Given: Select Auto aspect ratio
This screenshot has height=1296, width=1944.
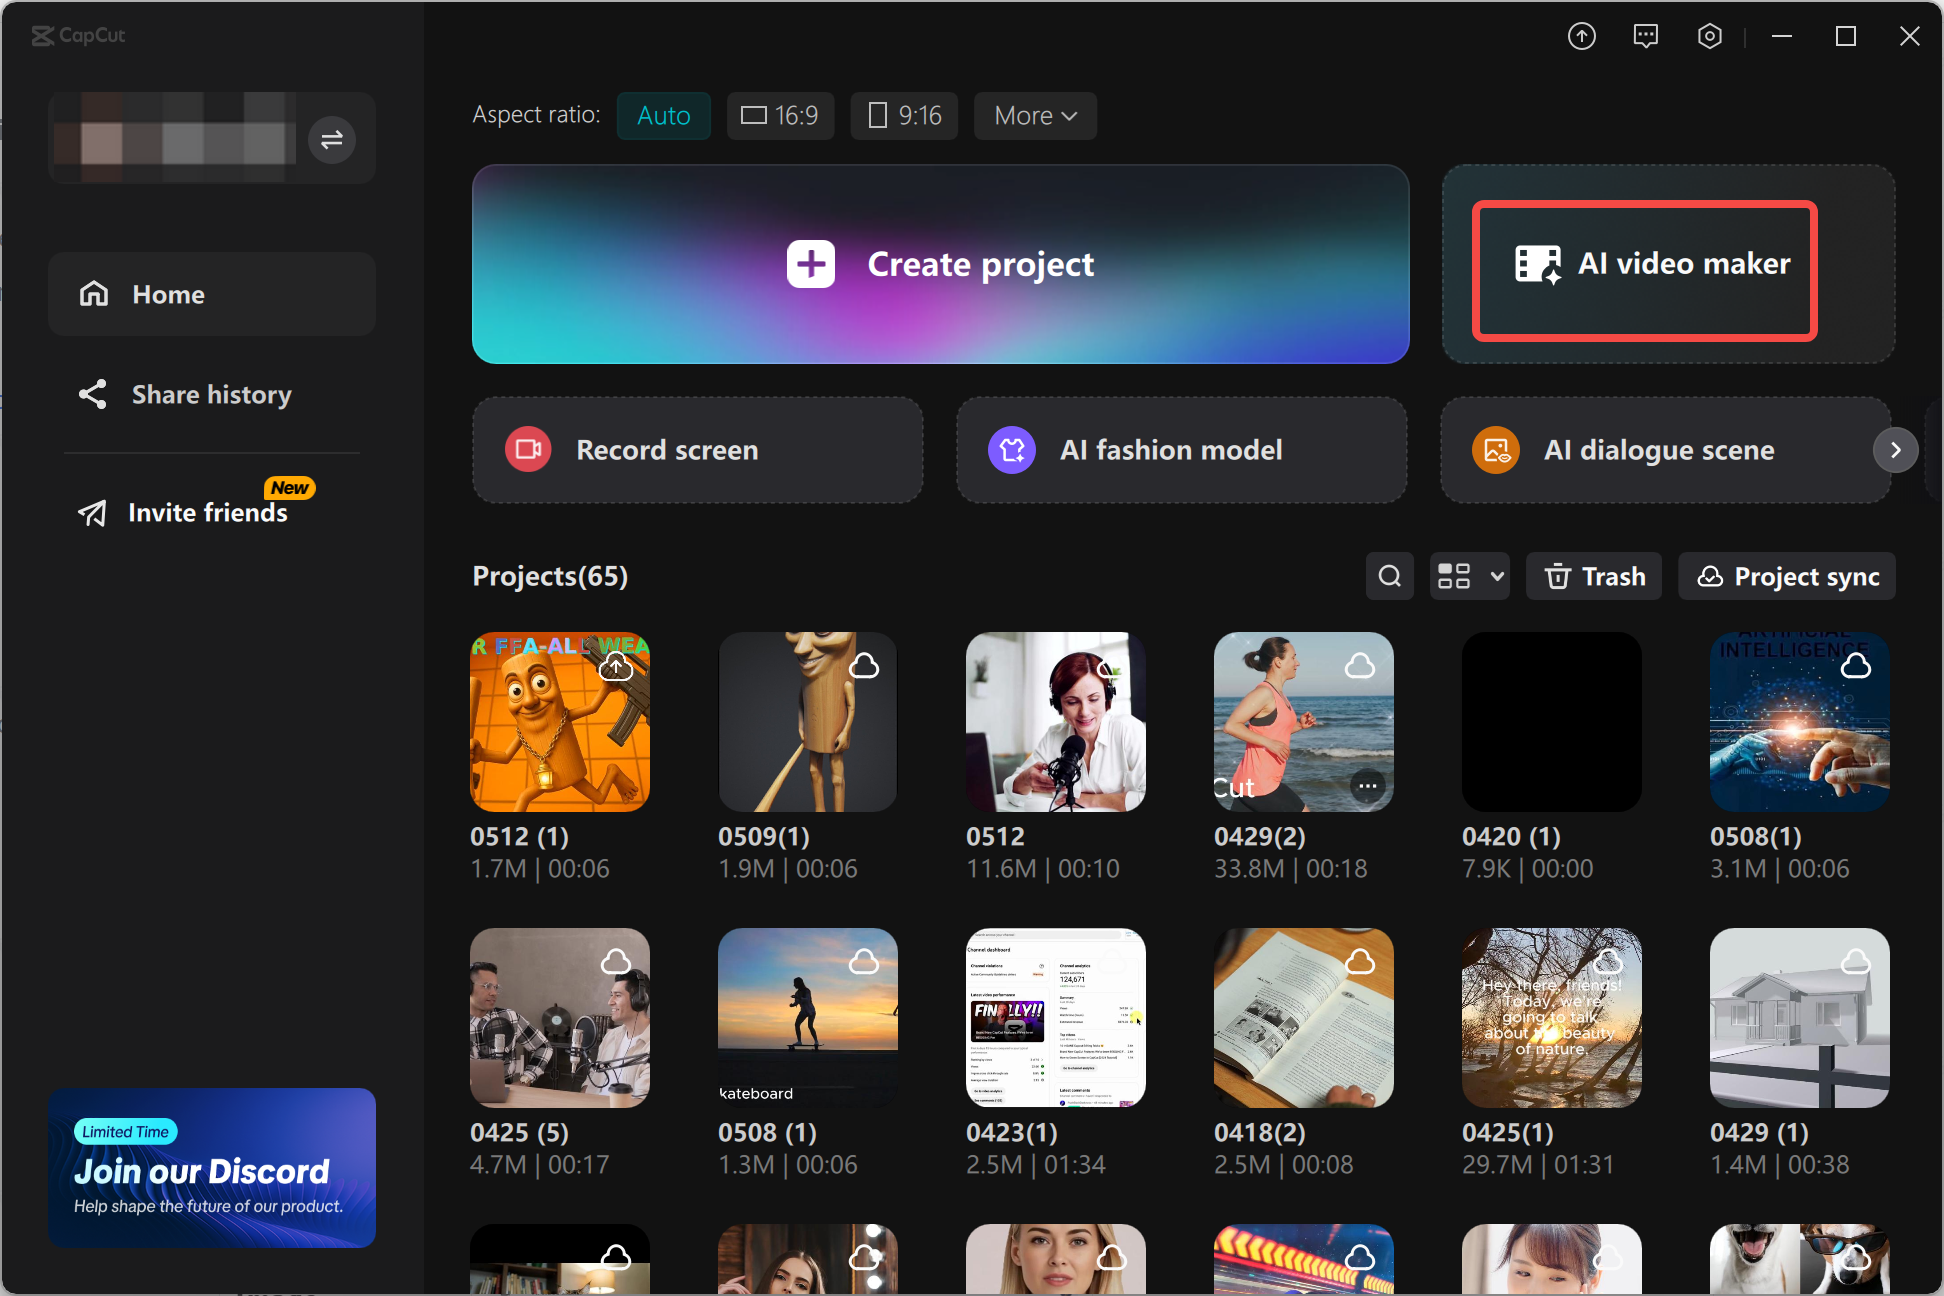Looking at the screenshot, I should pyautogui.click(x=663, y=116).
